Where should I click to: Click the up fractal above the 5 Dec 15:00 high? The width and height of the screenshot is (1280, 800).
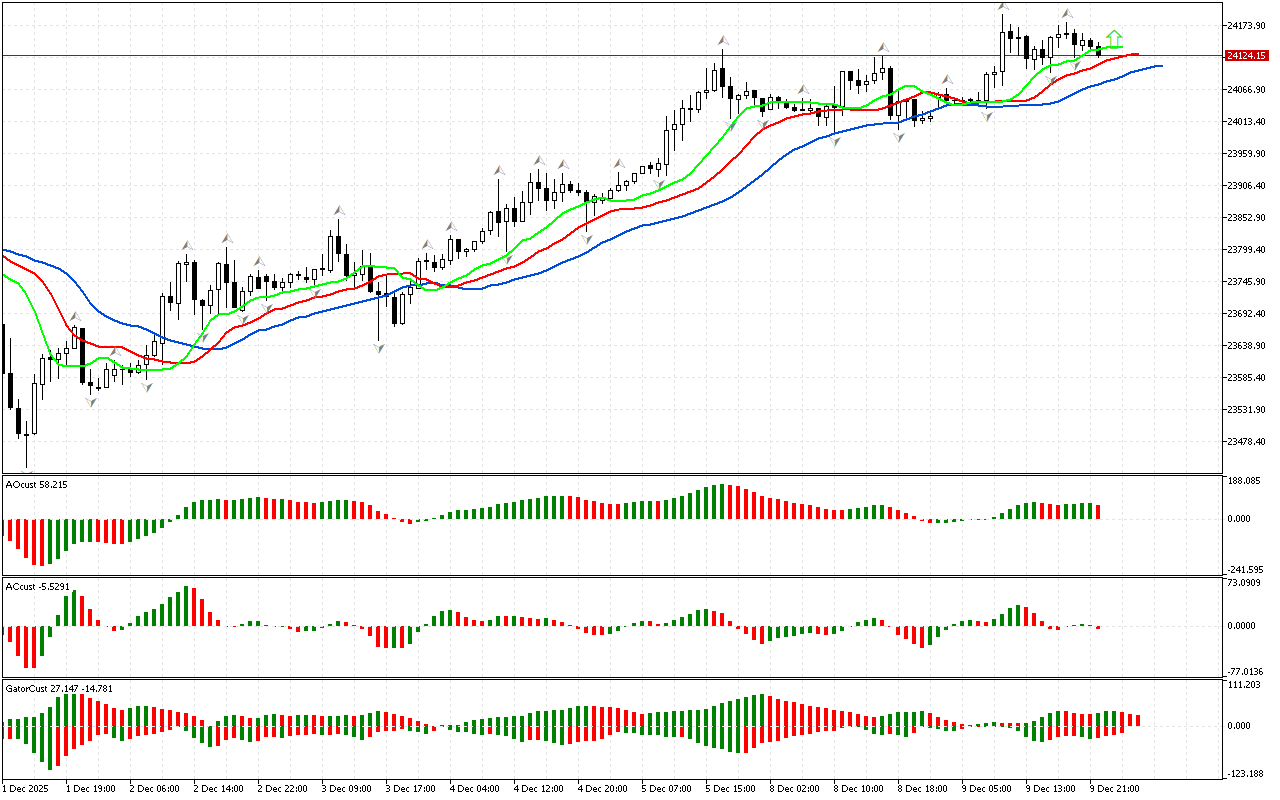(x=721, y=41)
